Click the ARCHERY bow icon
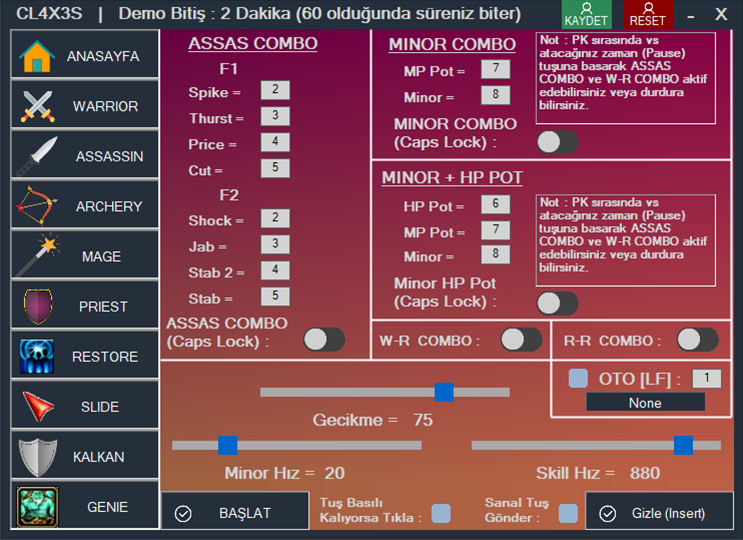The image size is (743, 540). click(37, 206)
